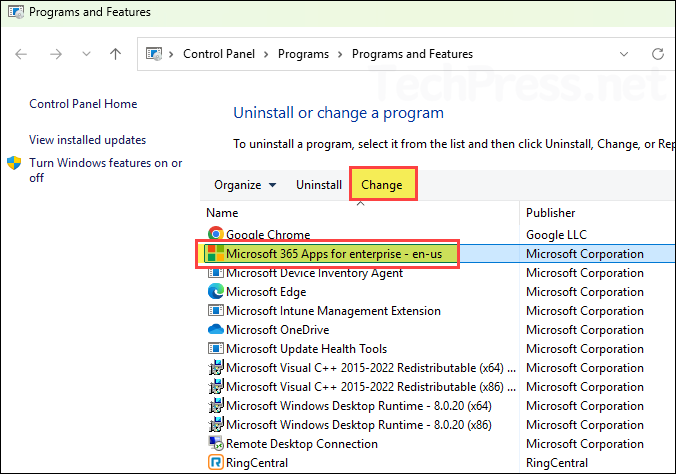Go up one level with Up arrow

coord(115,54)
